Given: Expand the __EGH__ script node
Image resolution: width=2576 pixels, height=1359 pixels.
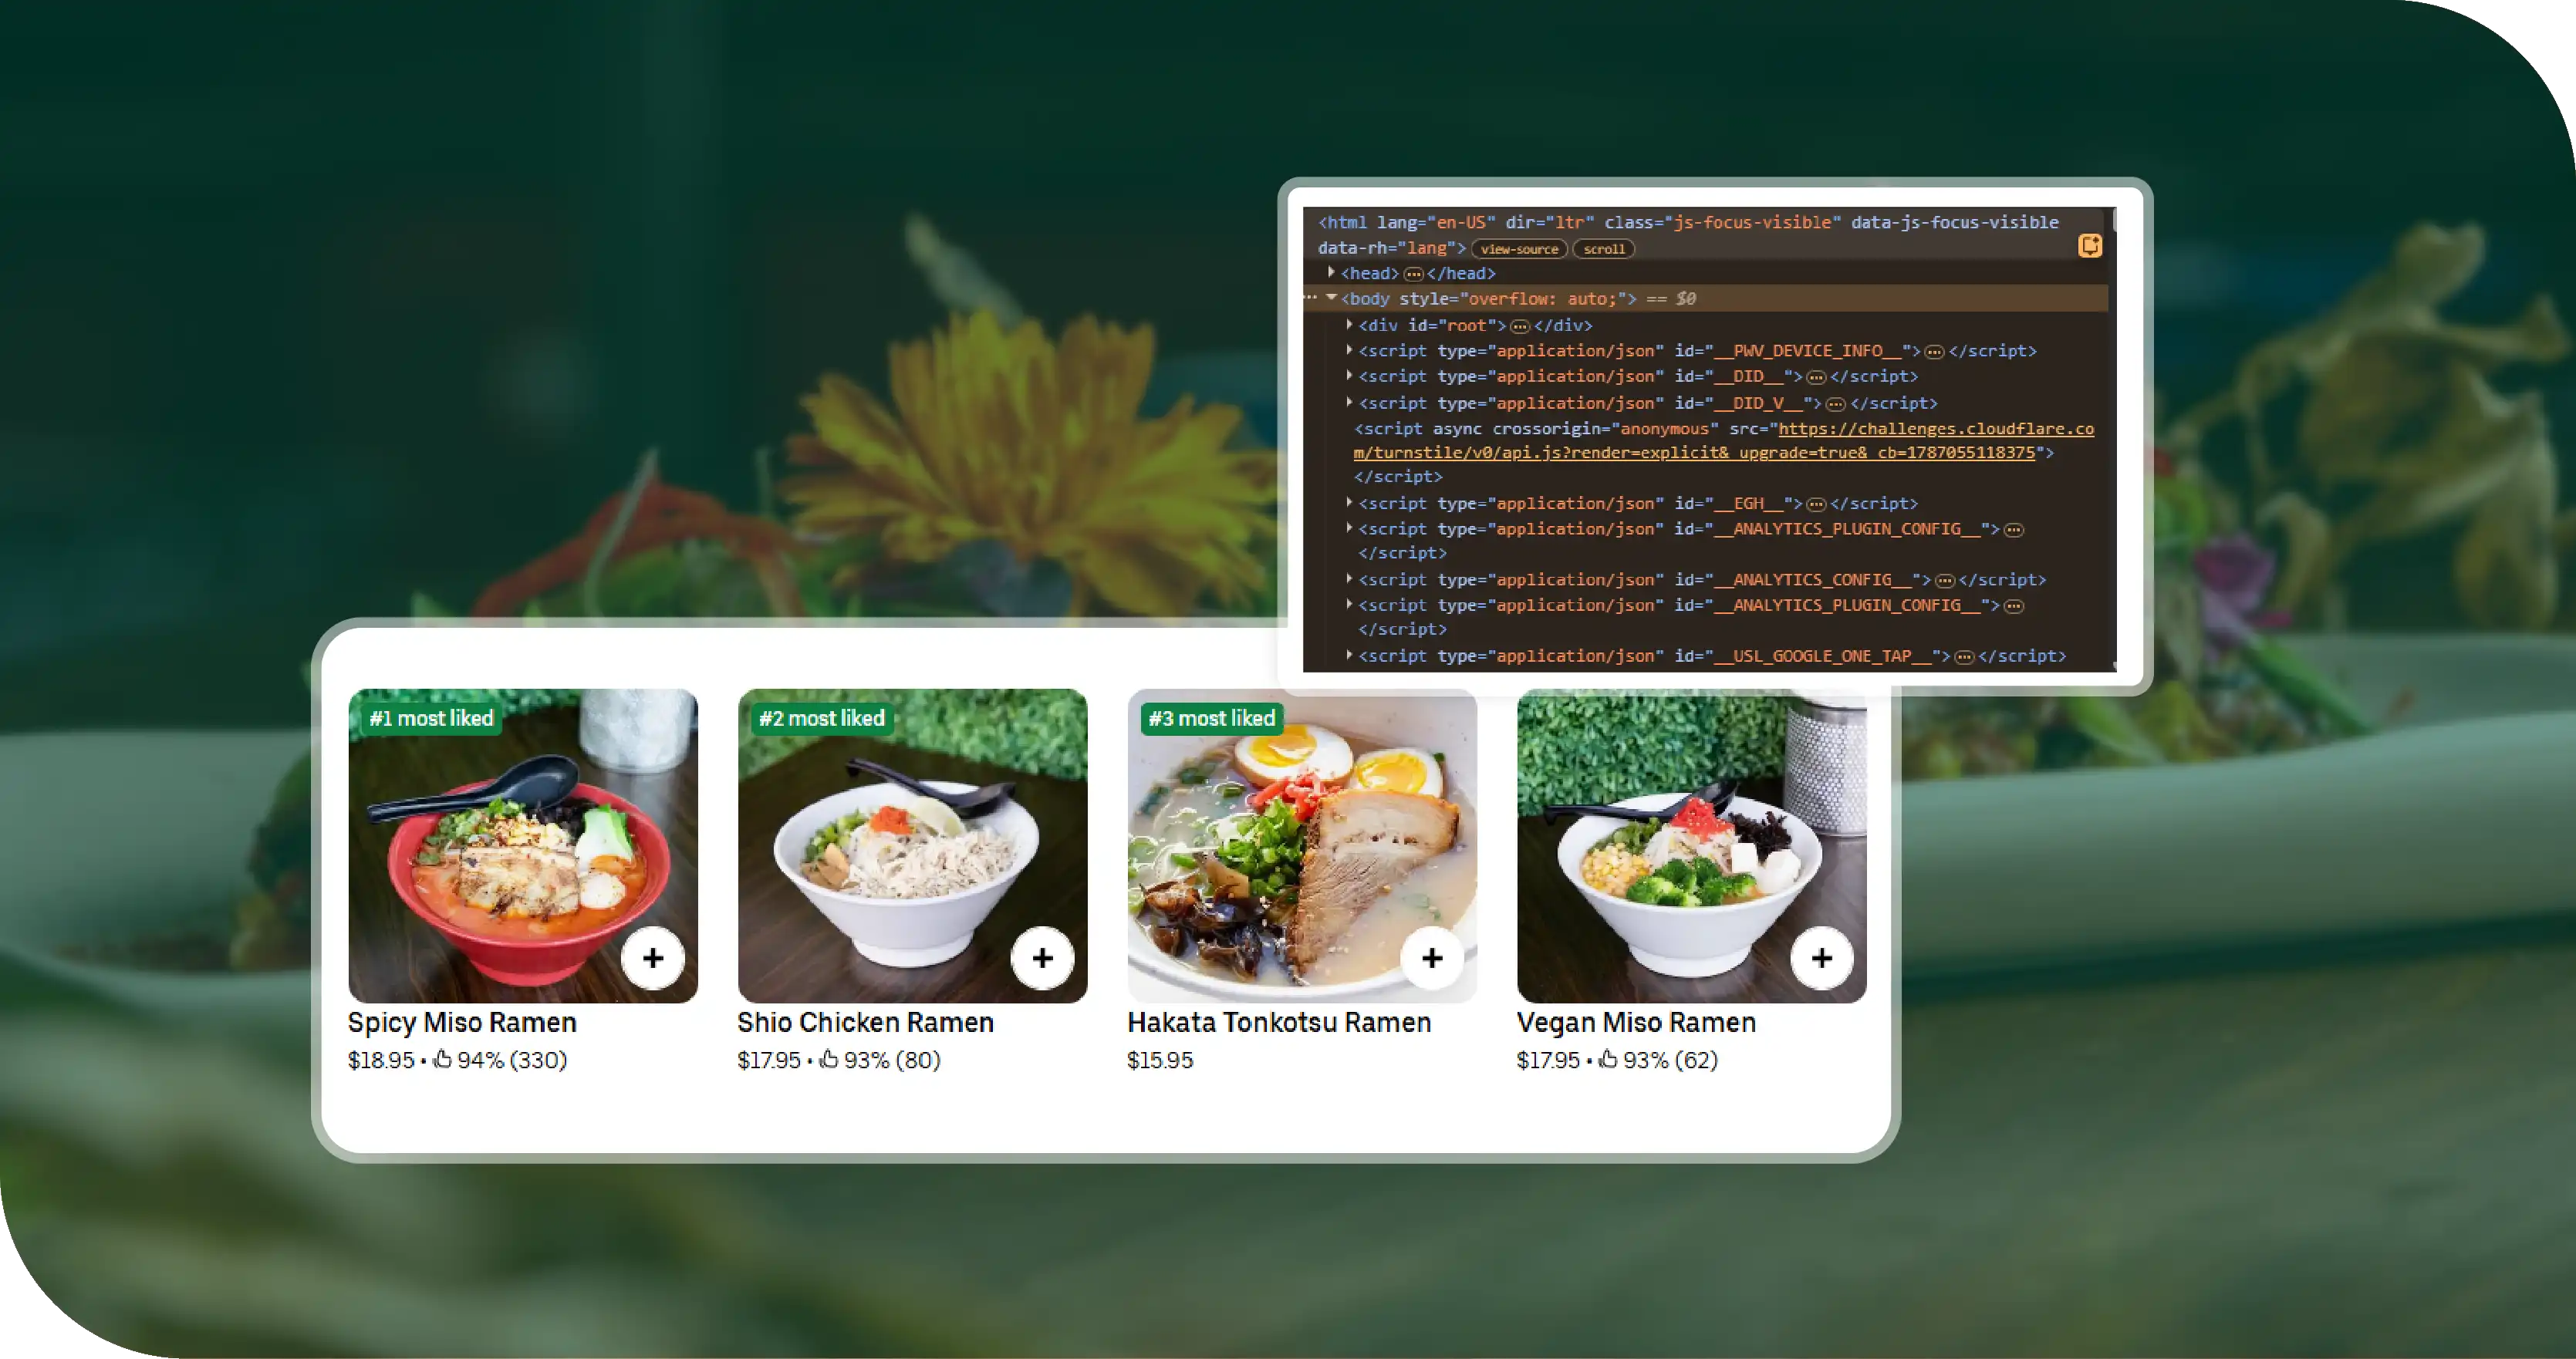Looking at the screenshot, I should [x=1349, y=502].
